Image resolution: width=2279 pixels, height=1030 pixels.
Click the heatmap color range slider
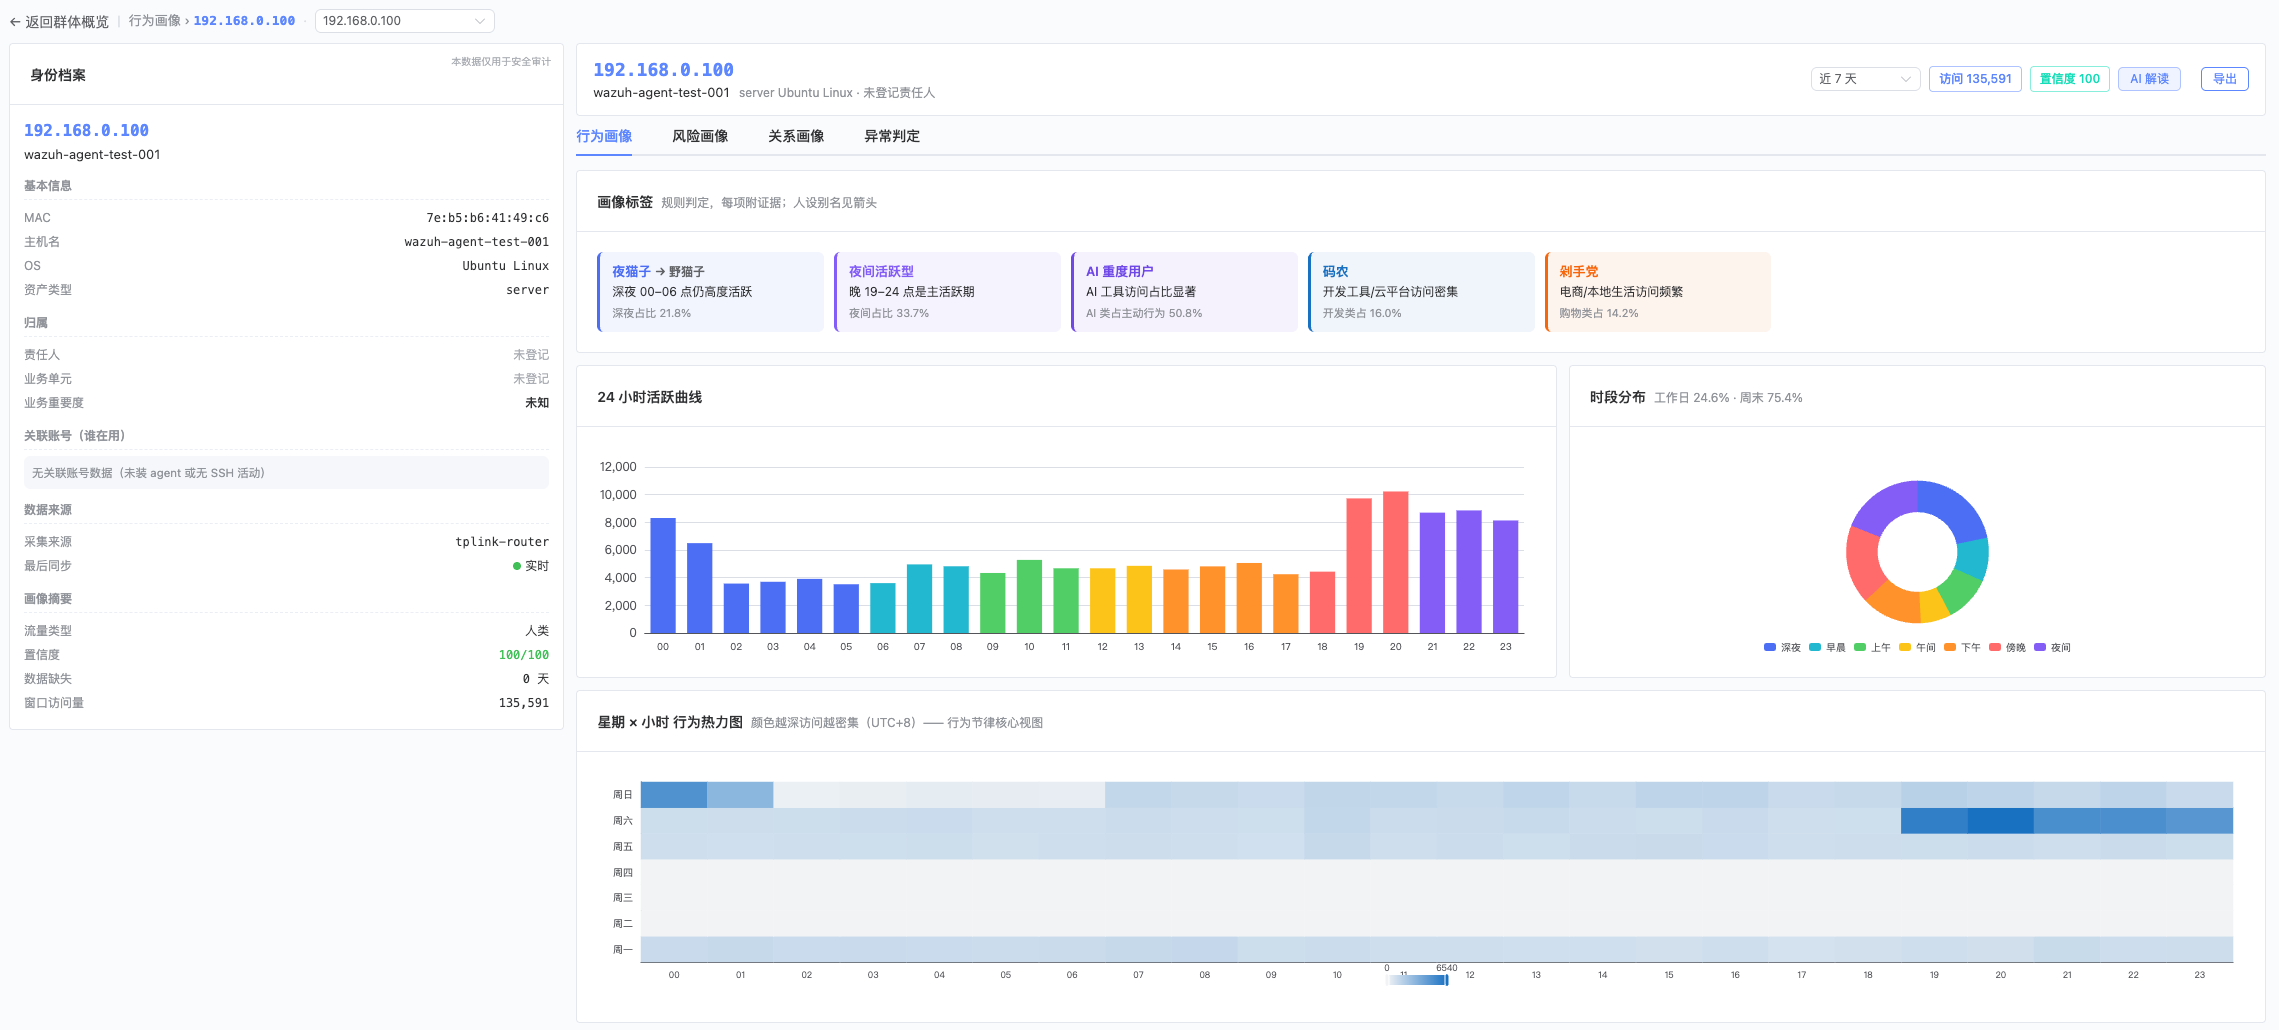click(1417, 980)
